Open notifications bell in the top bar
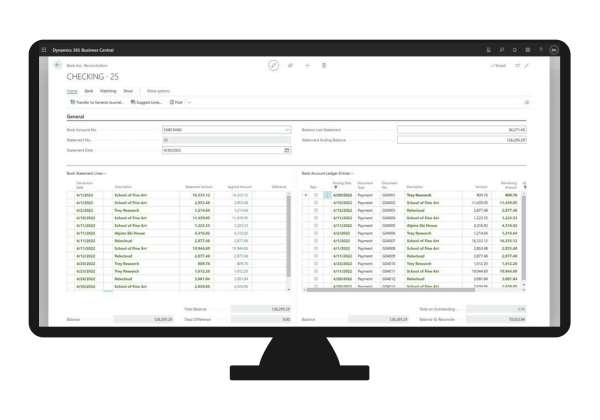Screen dimensions: 600x420 (515, 50)
